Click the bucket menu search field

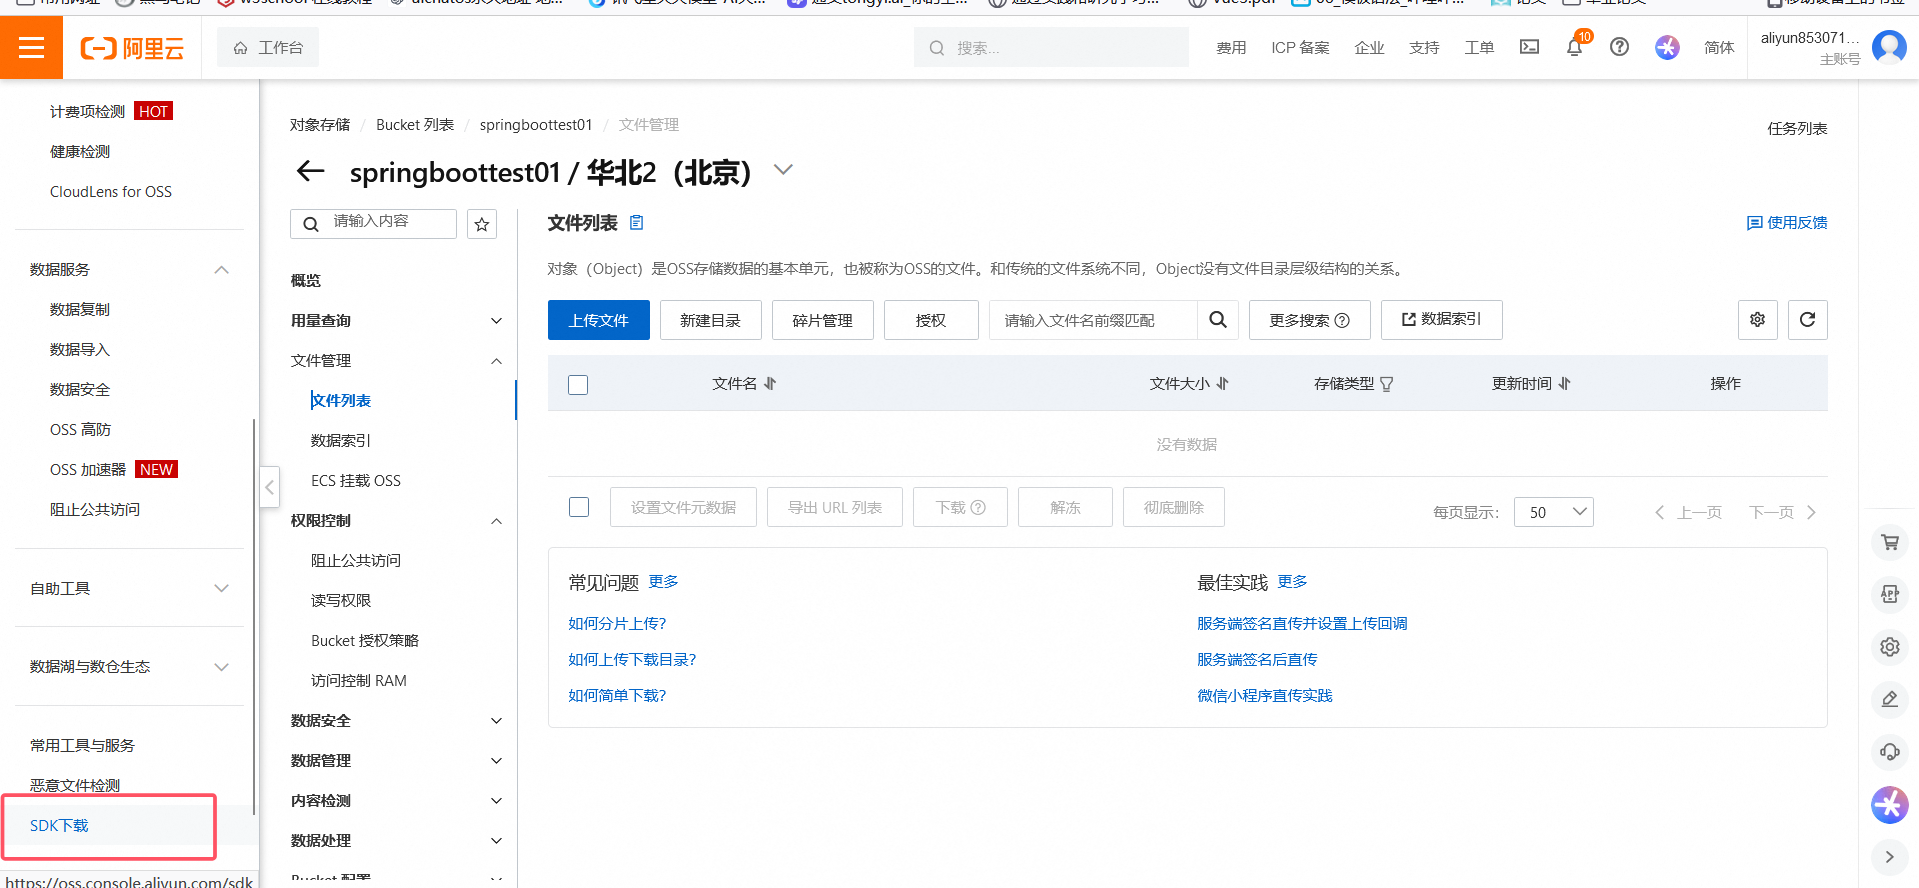click(373, 224)
